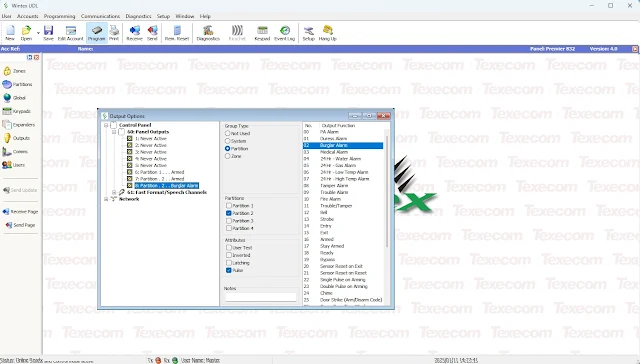This screenshot has width=640, height=364.
Task: Open the Keypad toolbar icon
Action: 262,33
